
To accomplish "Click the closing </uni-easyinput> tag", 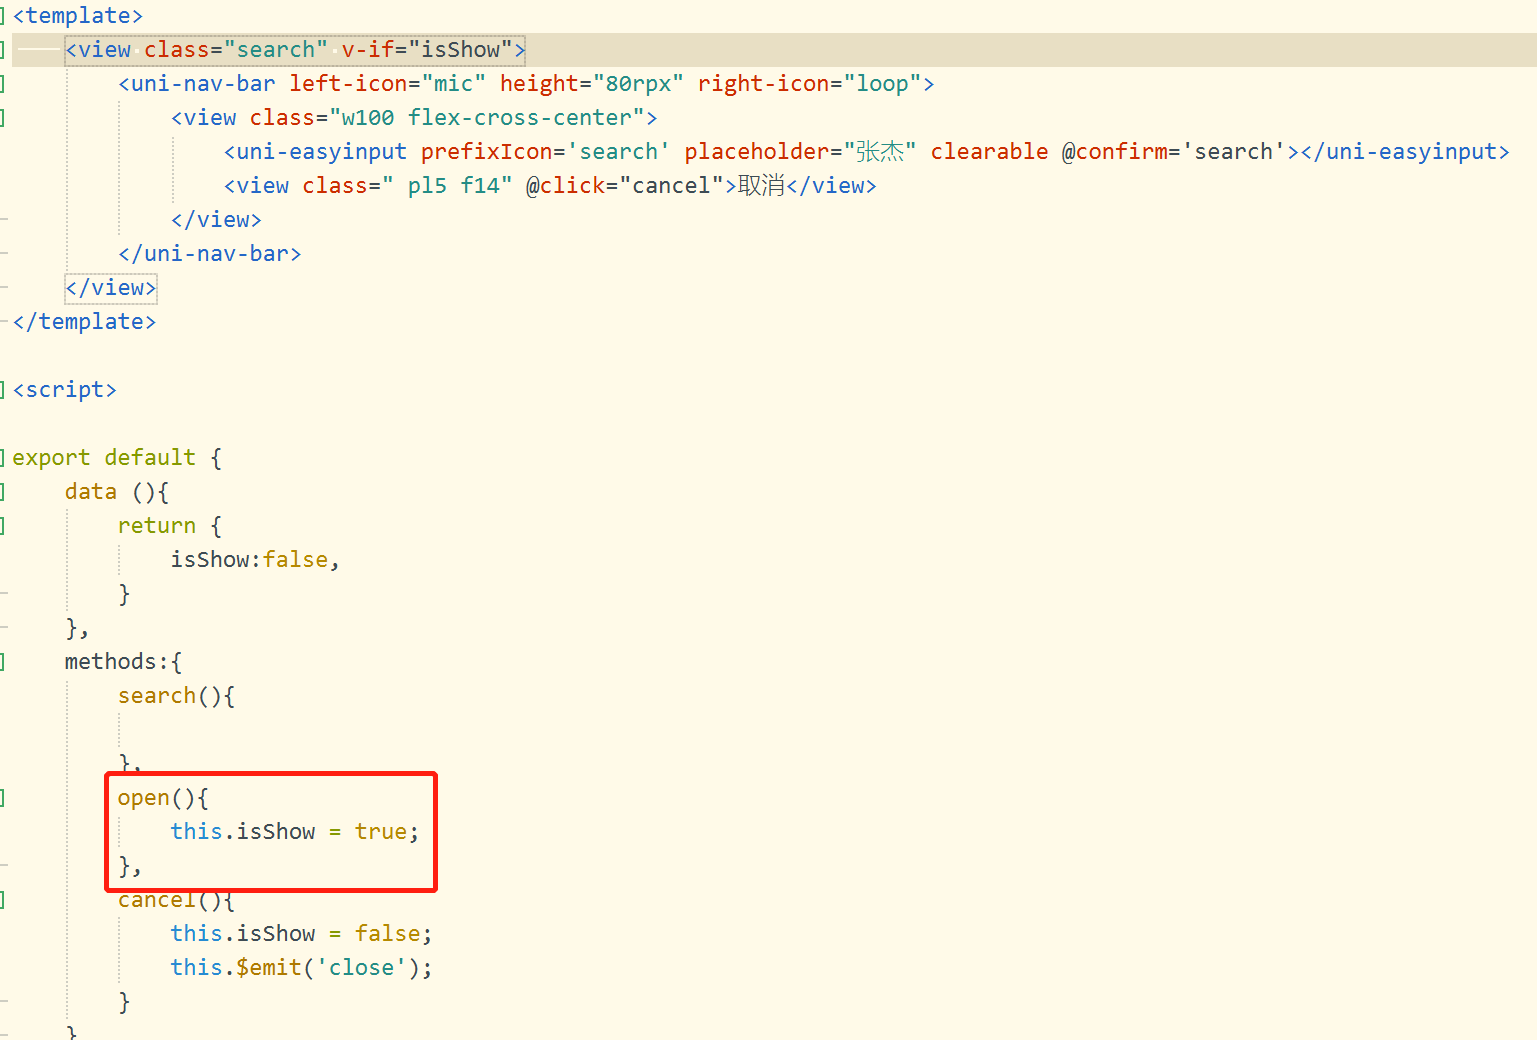I will point(1405,152).
